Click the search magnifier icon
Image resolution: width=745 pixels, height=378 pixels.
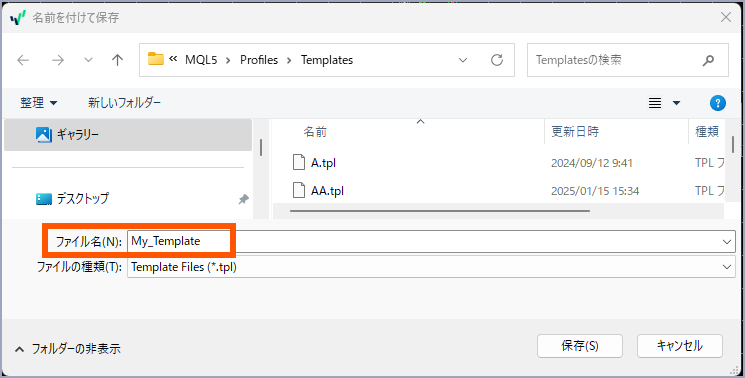click(708, 60)
